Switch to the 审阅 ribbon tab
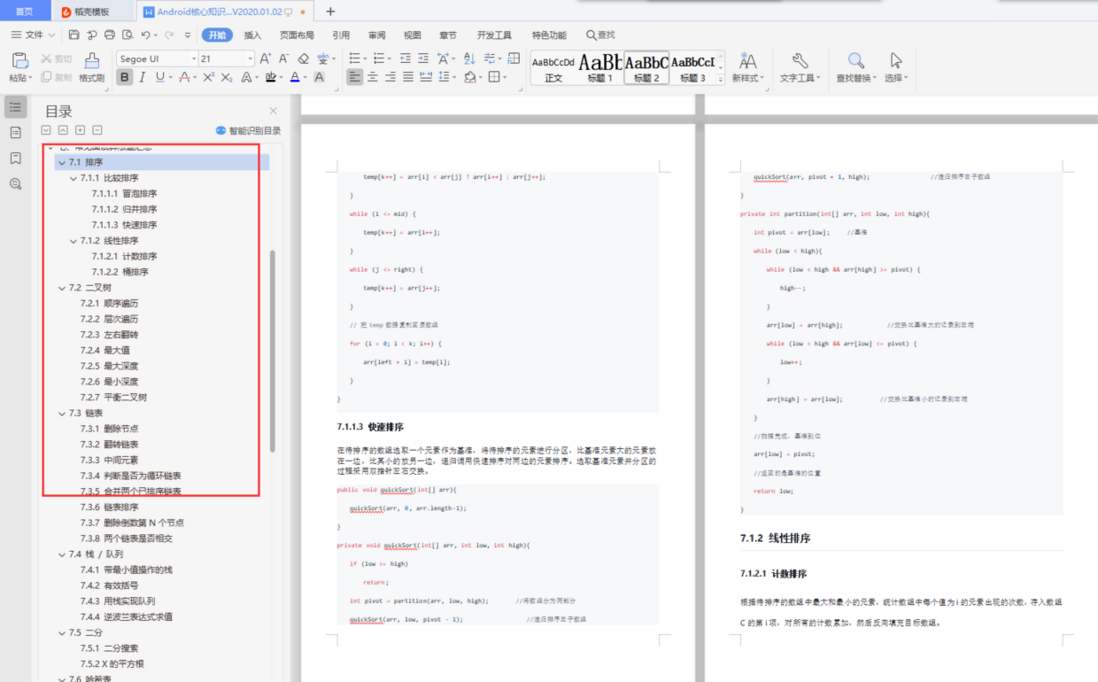Screen dimensions: 1098x682 pos(377,35)
